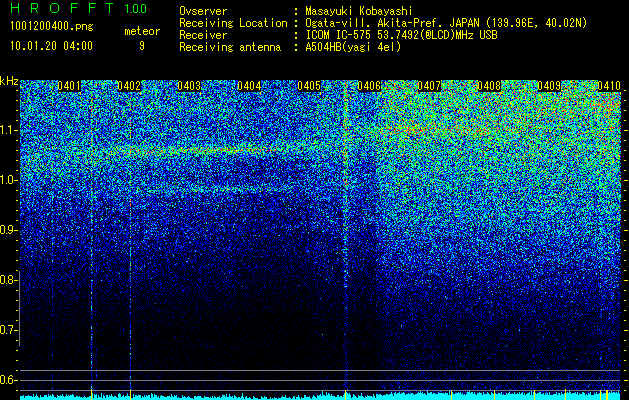629x400 pixels.
Task: Click the 0408 time marker
Action: pos(489,86)
